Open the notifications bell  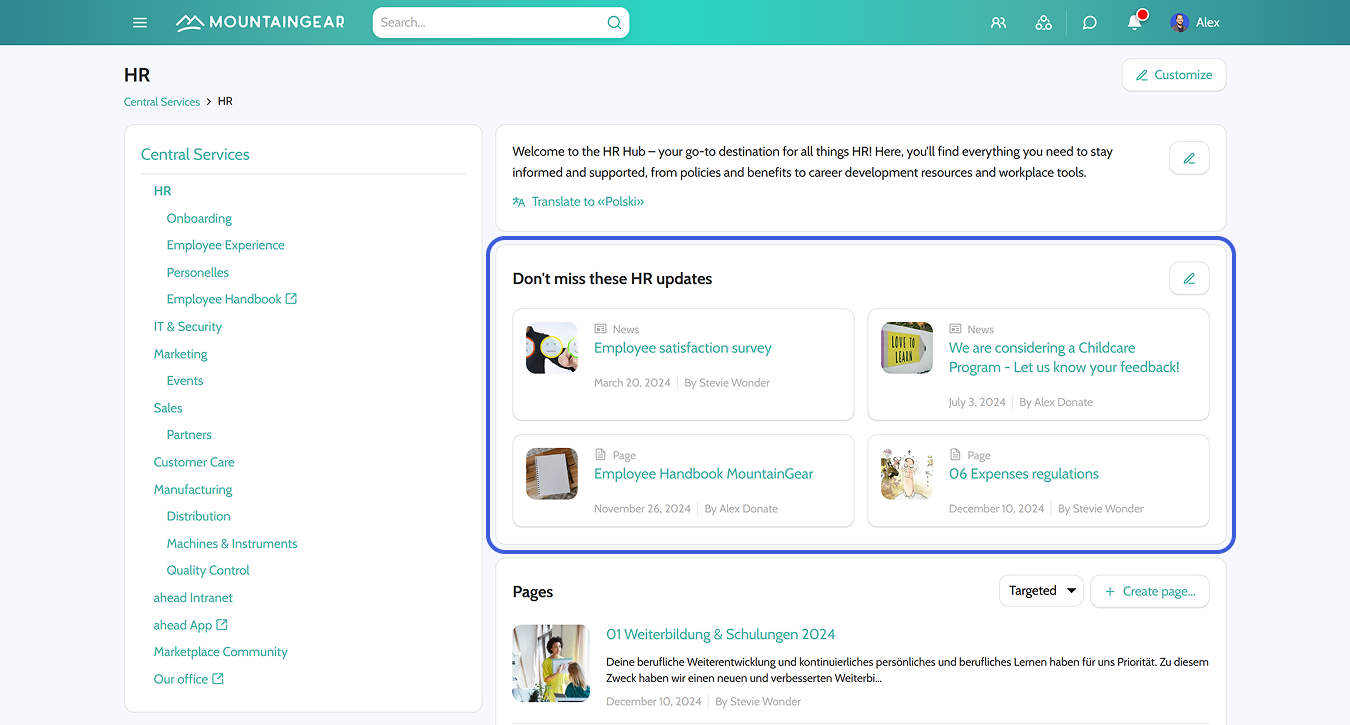[x=1134, y=22]
